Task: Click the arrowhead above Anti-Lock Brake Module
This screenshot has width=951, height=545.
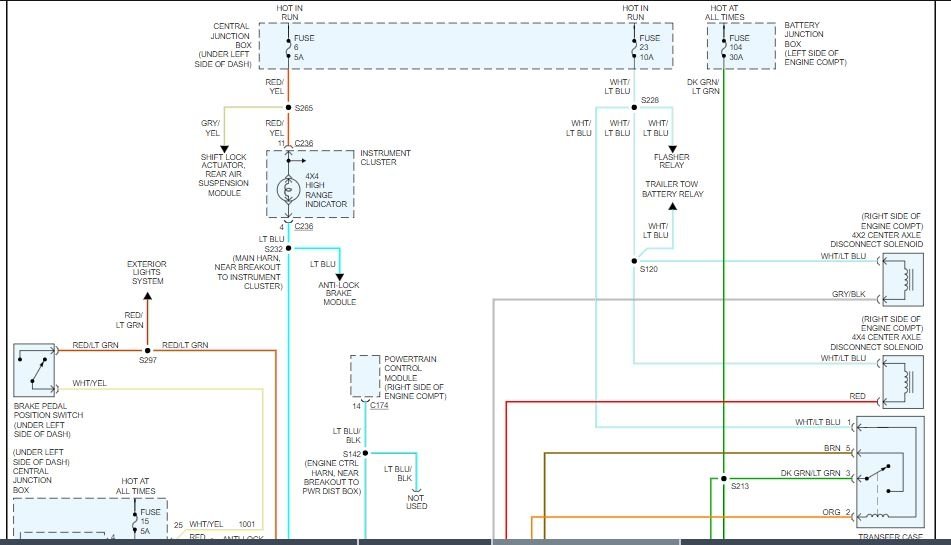Action: 340,277
